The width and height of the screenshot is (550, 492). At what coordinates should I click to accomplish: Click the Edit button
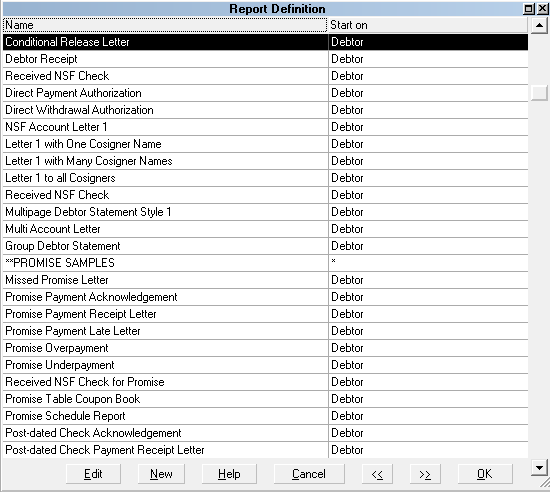click(93, 474)
